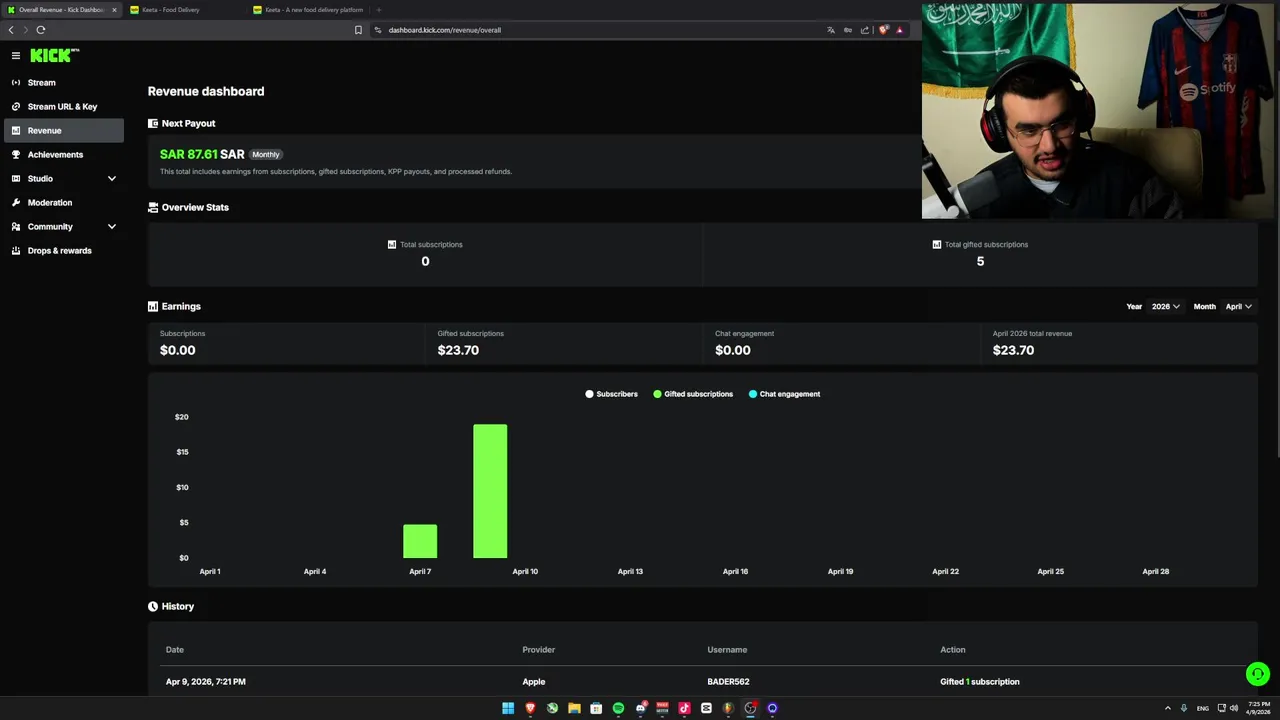Screen dimensions: 1280x720
Task: Click the short green April 7 bar
Action: point(420,541)
